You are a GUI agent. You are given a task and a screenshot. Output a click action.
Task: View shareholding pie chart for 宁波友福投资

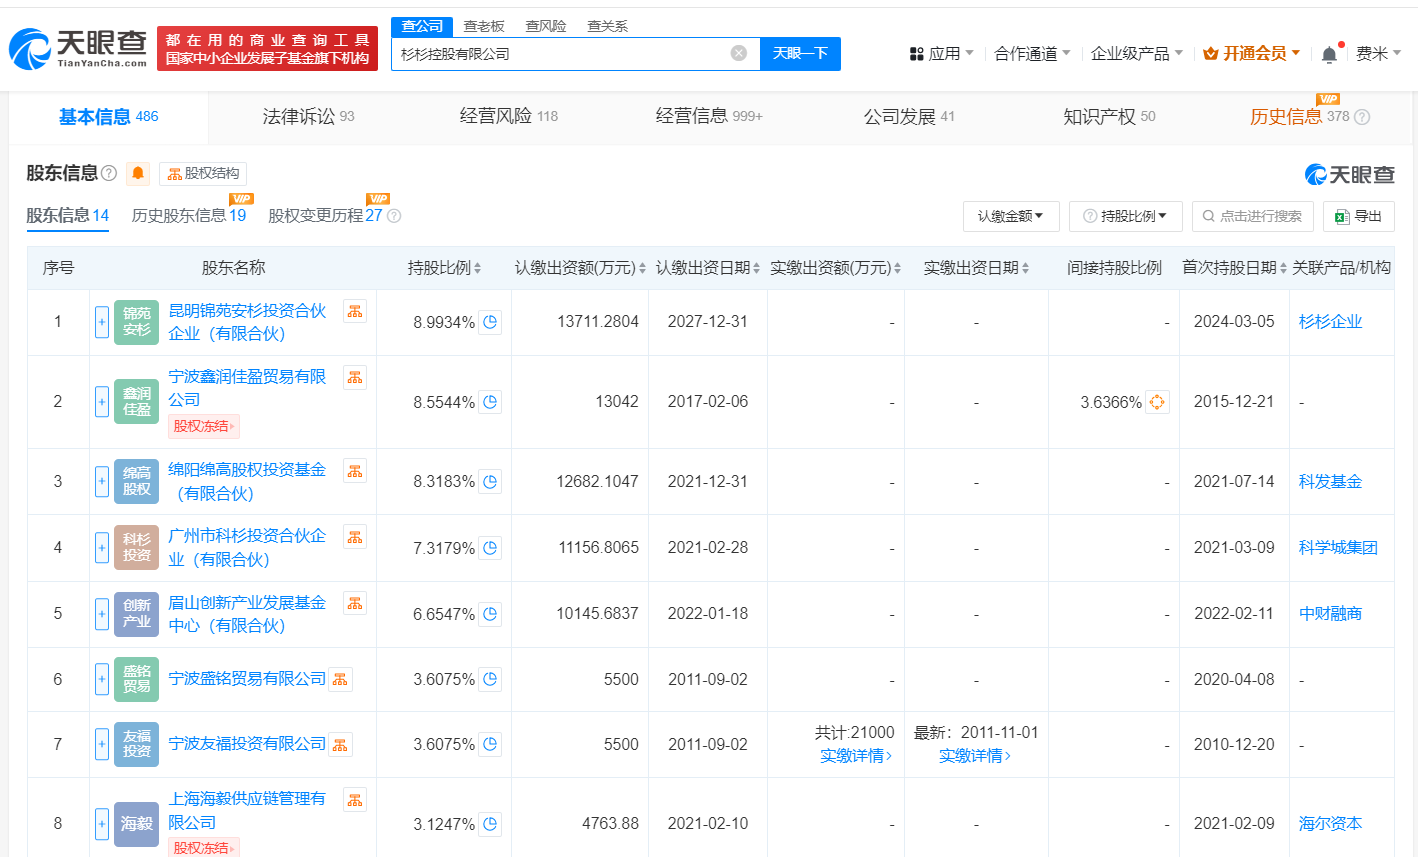[490, 744]
